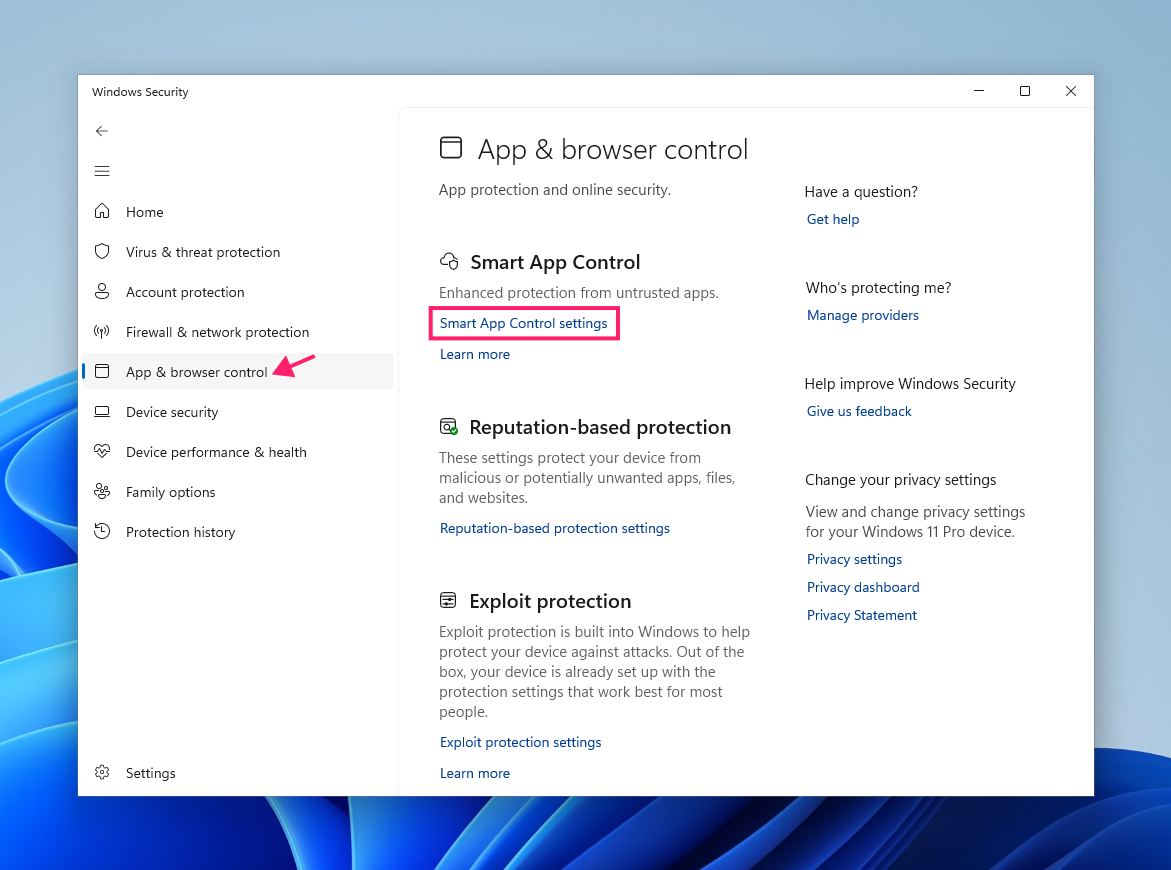The image size is (1171, 870).
Task: Open the hamburger navigation menu
Action: click(102, 171)
